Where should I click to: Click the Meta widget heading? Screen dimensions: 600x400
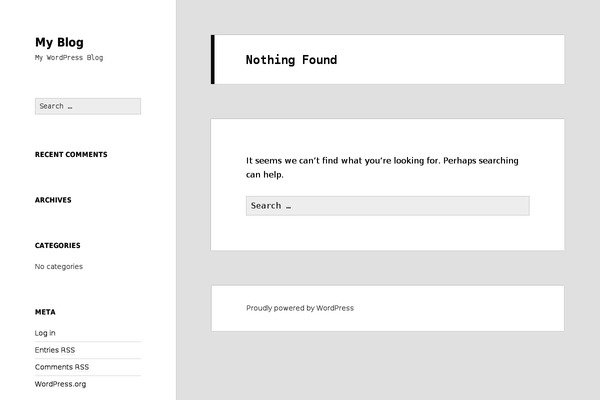pyautogui.click(x=45, y=312)
